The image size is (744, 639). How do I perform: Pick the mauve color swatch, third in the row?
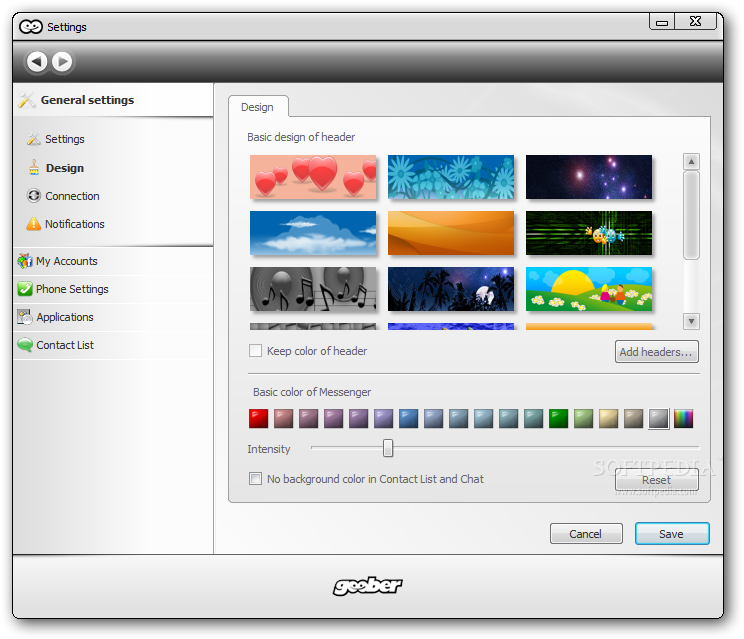tap(308, 418)
